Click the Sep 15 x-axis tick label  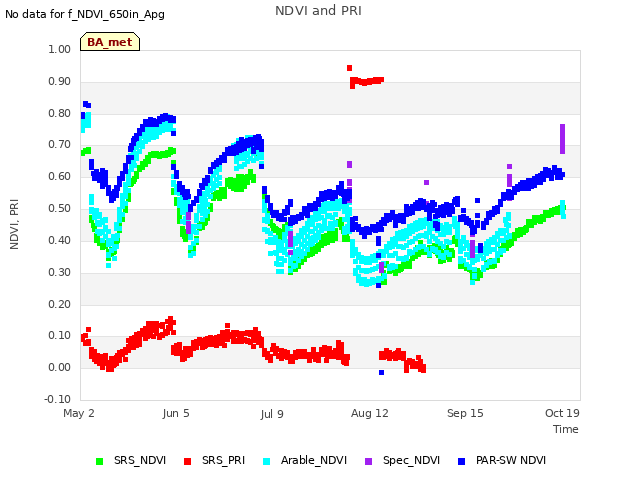465,413
